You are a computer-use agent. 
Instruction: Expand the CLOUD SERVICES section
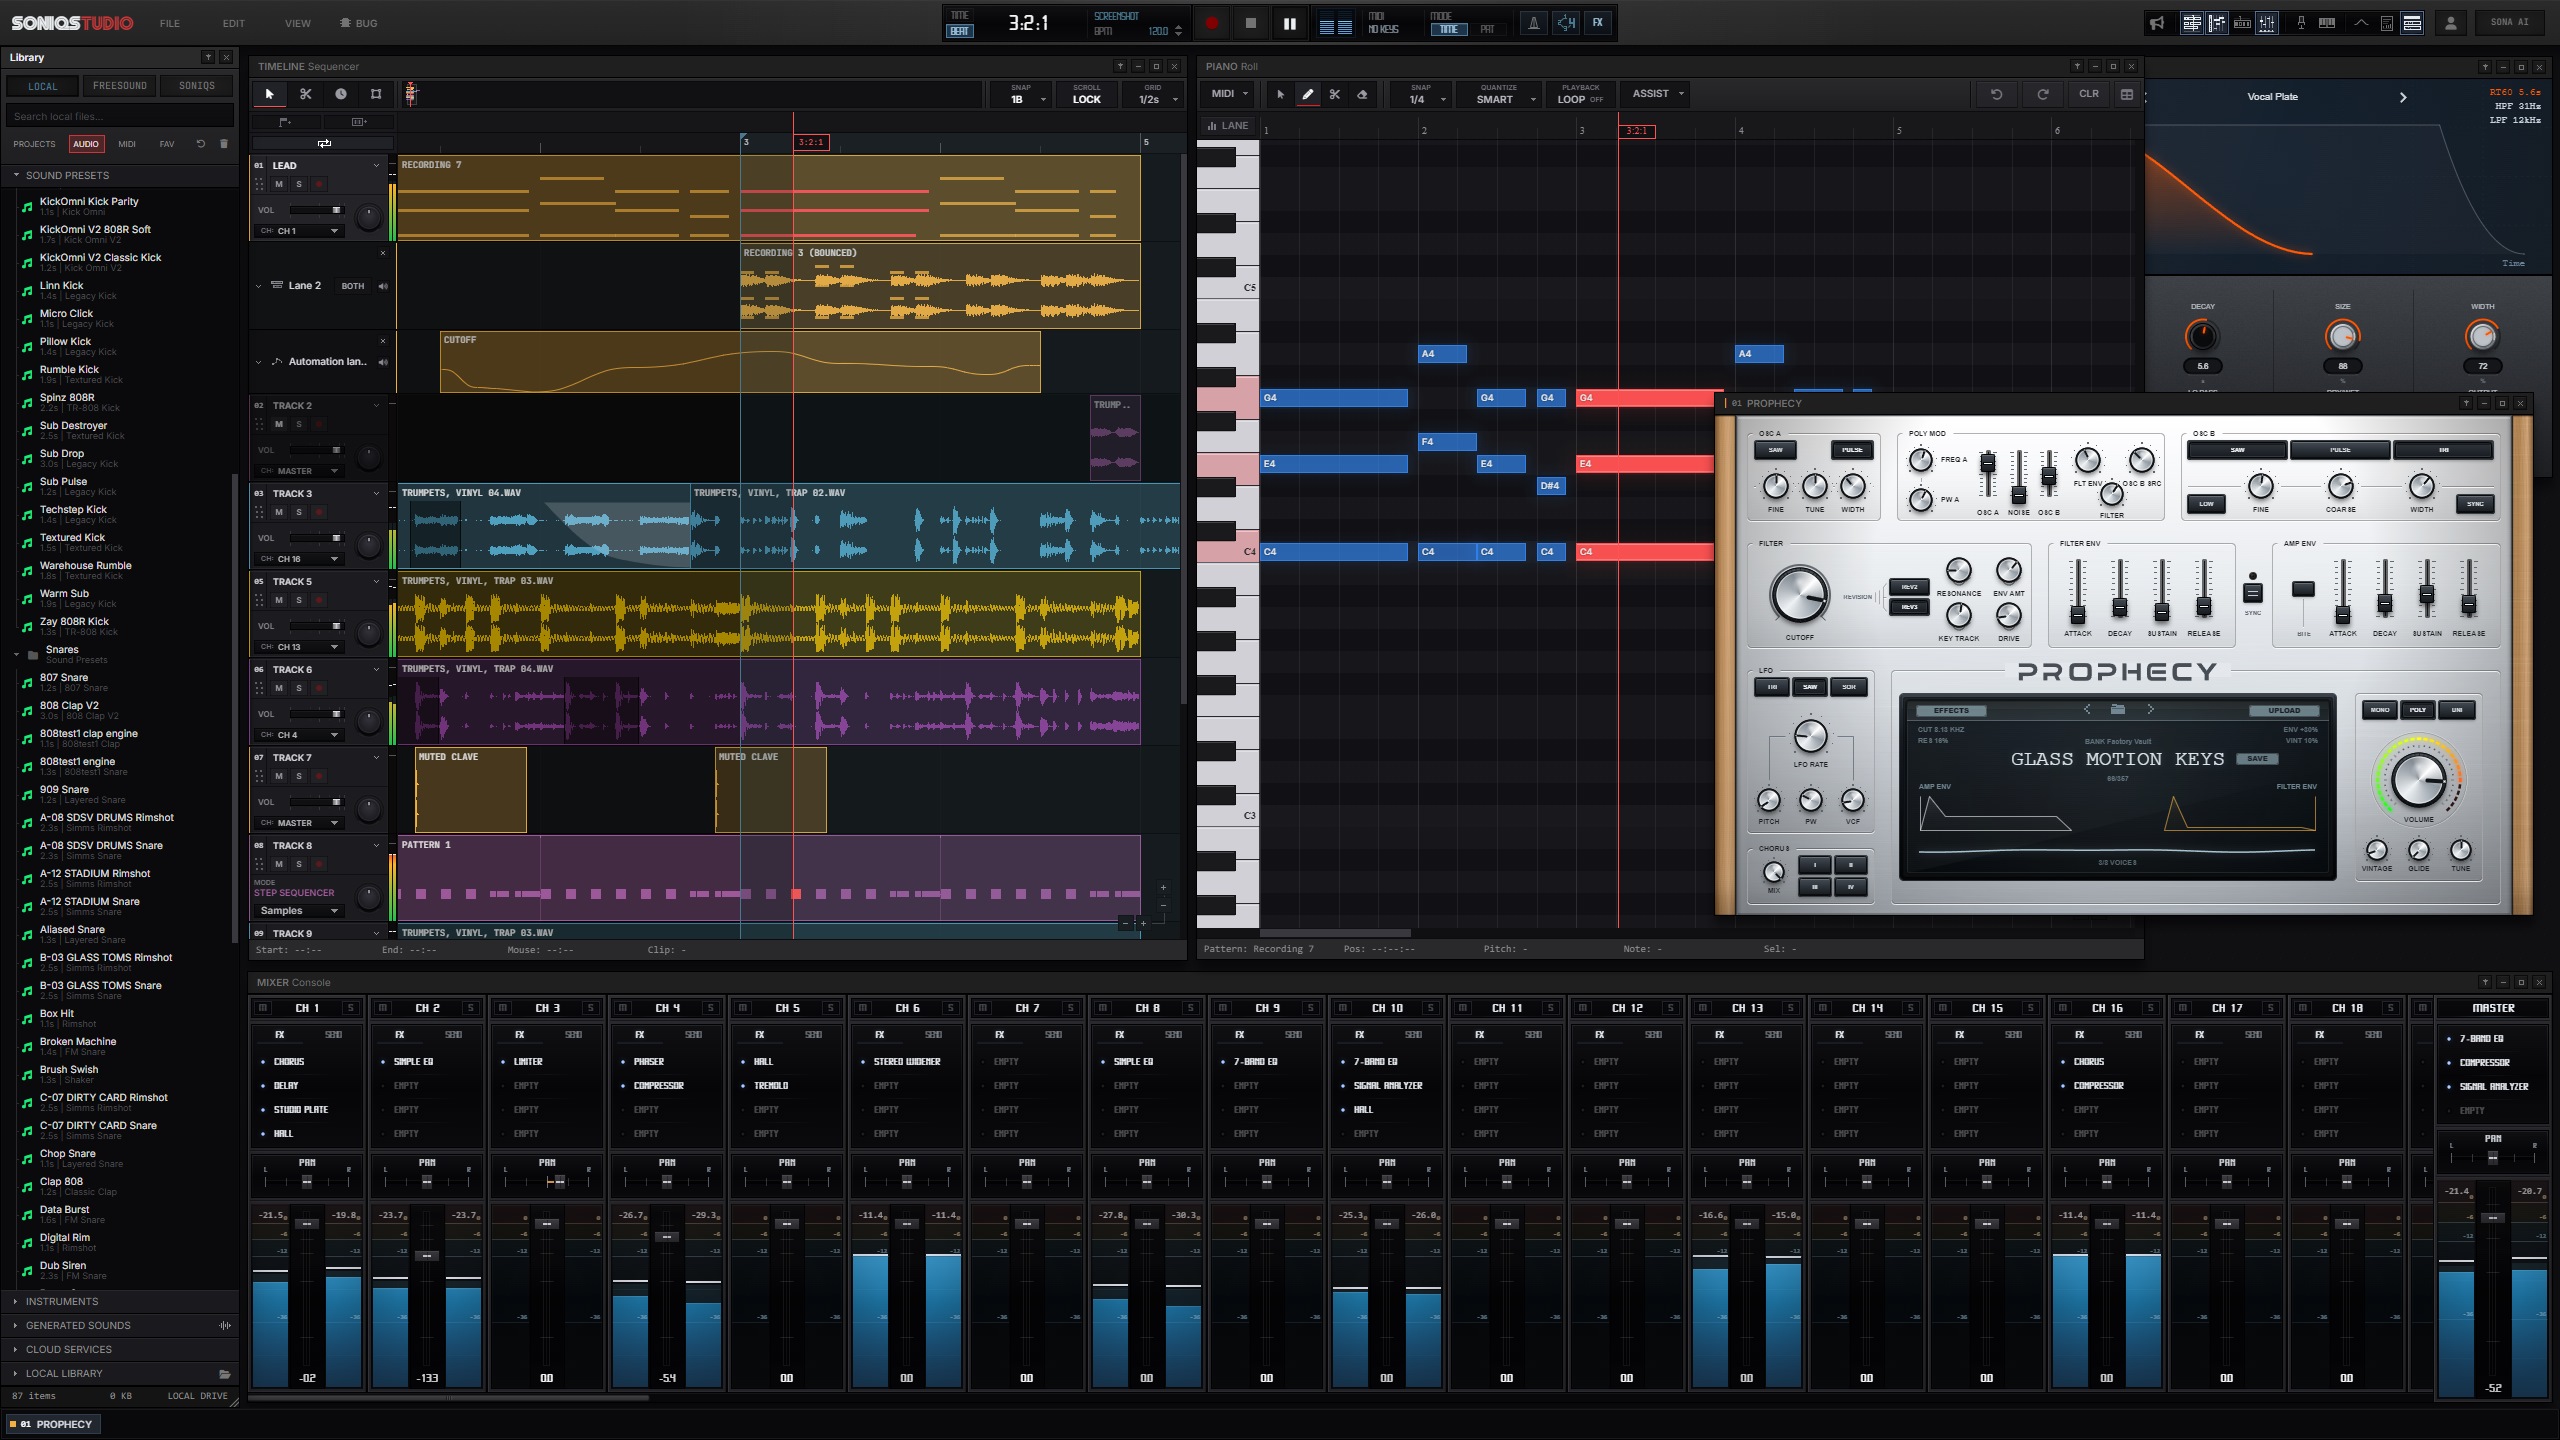[120, 1350]
